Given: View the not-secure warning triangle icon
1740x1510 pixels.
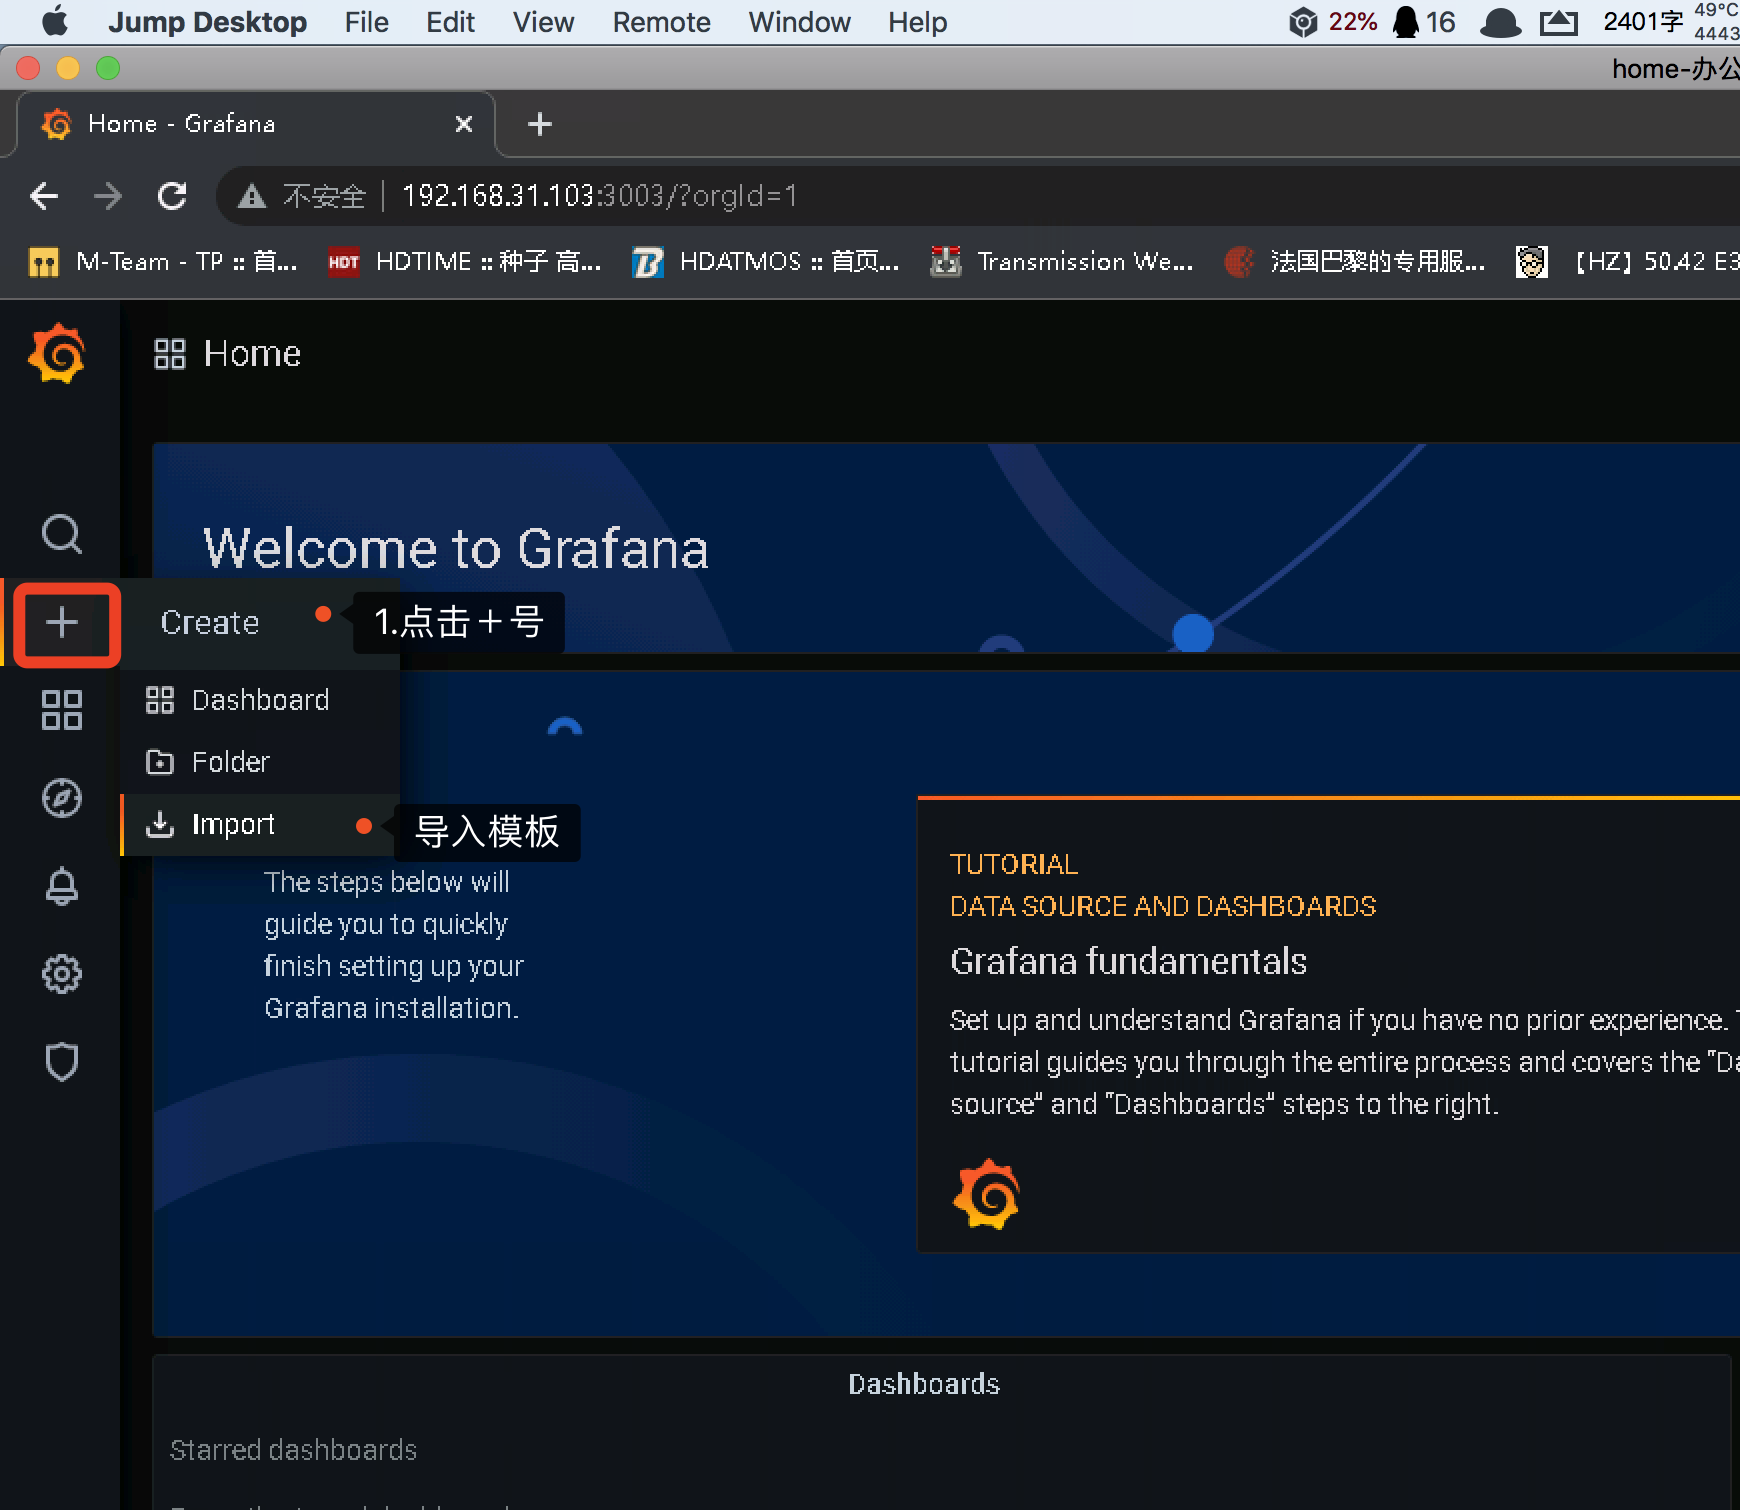Looking at the screenshot, I should coord(252,196).
